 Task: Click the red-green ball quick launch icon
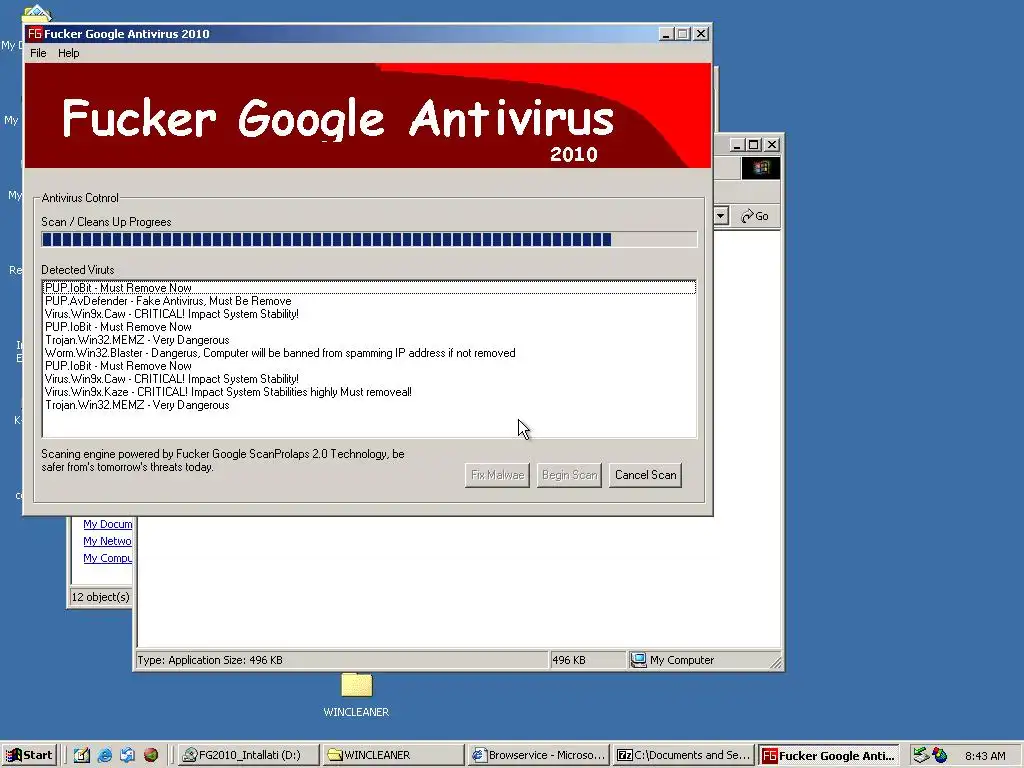click(x=150, y=756)
